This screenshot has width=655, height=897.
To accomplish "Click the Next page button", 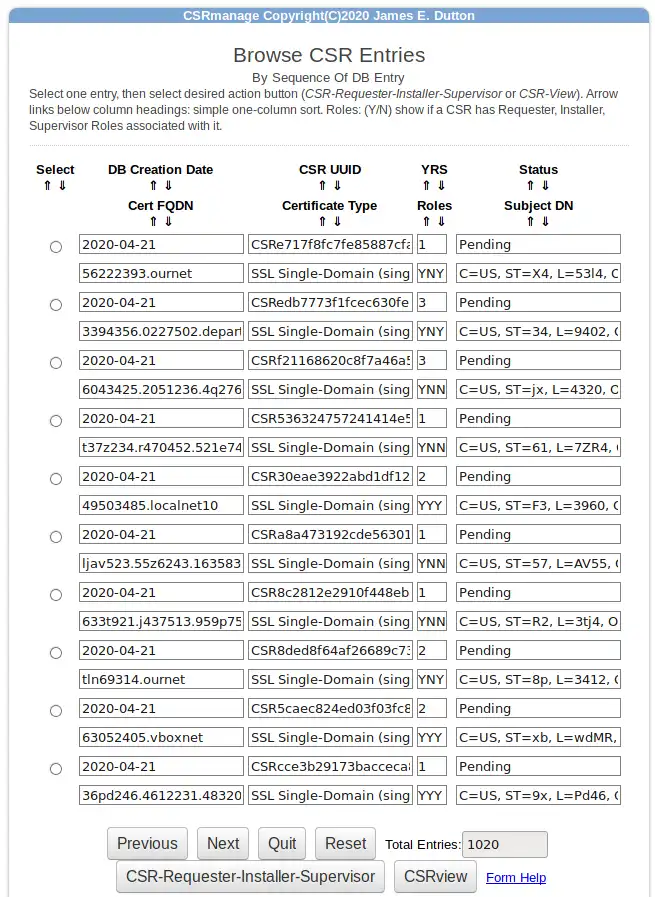I will (x=223, y=843).
